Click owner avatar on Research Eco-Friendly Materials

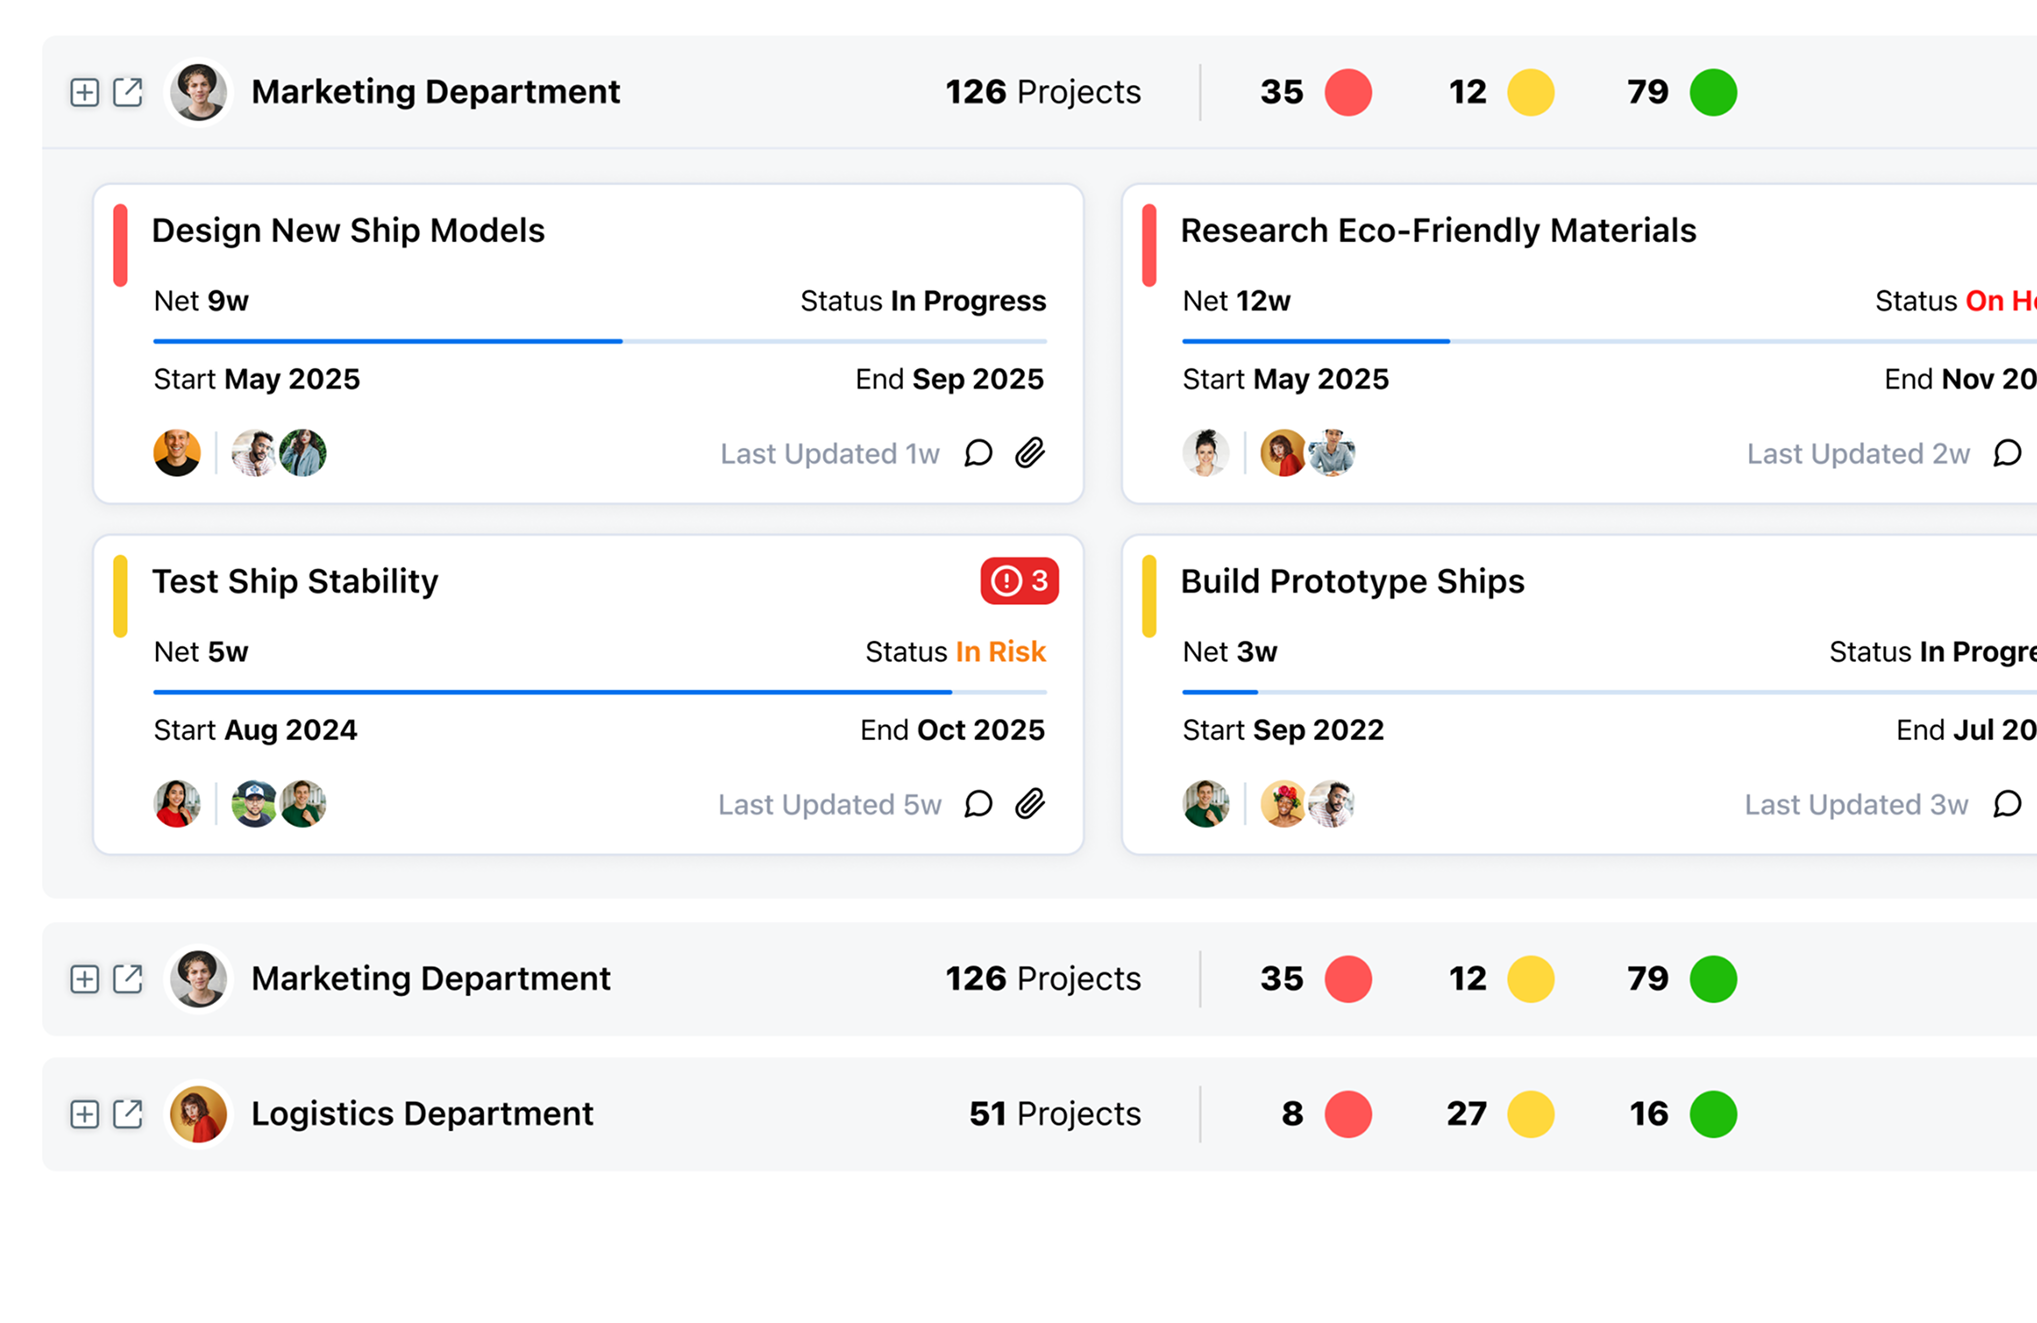tap(1205, 453)
